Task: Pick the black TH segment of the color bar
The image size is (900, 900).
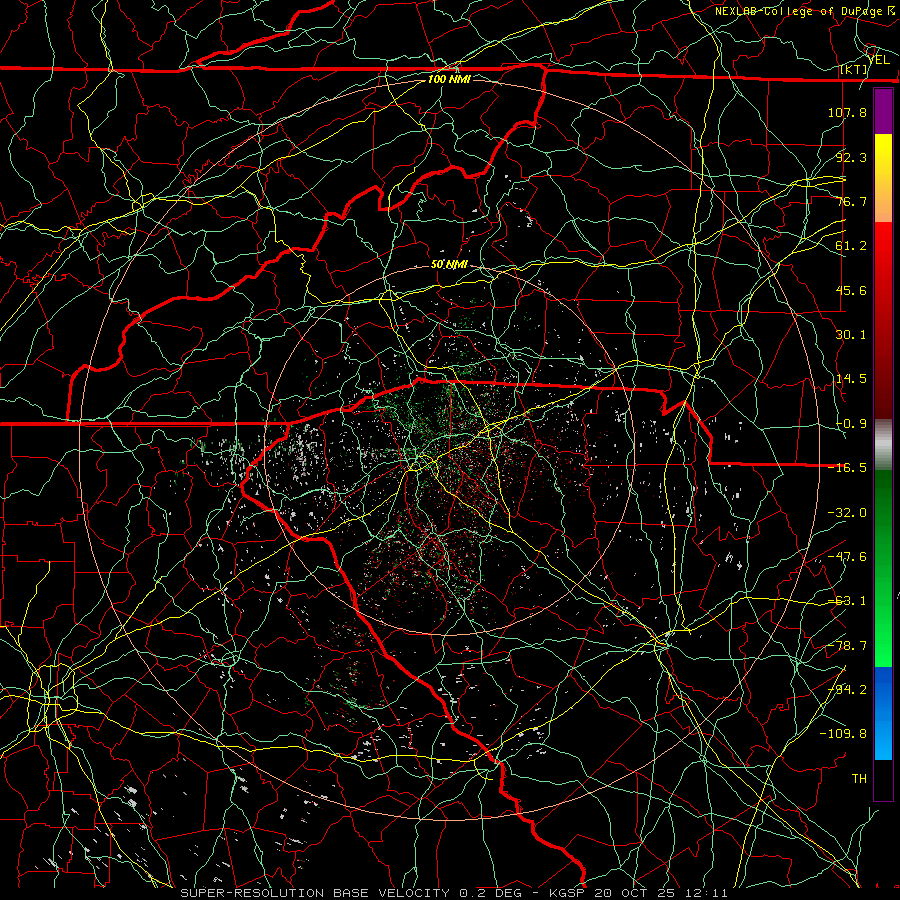Action: [883, 779]
